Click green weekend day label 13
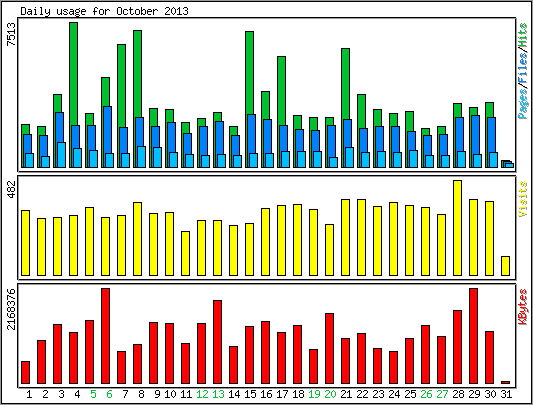This screenshot has height=405, width=533. point(218,394)
